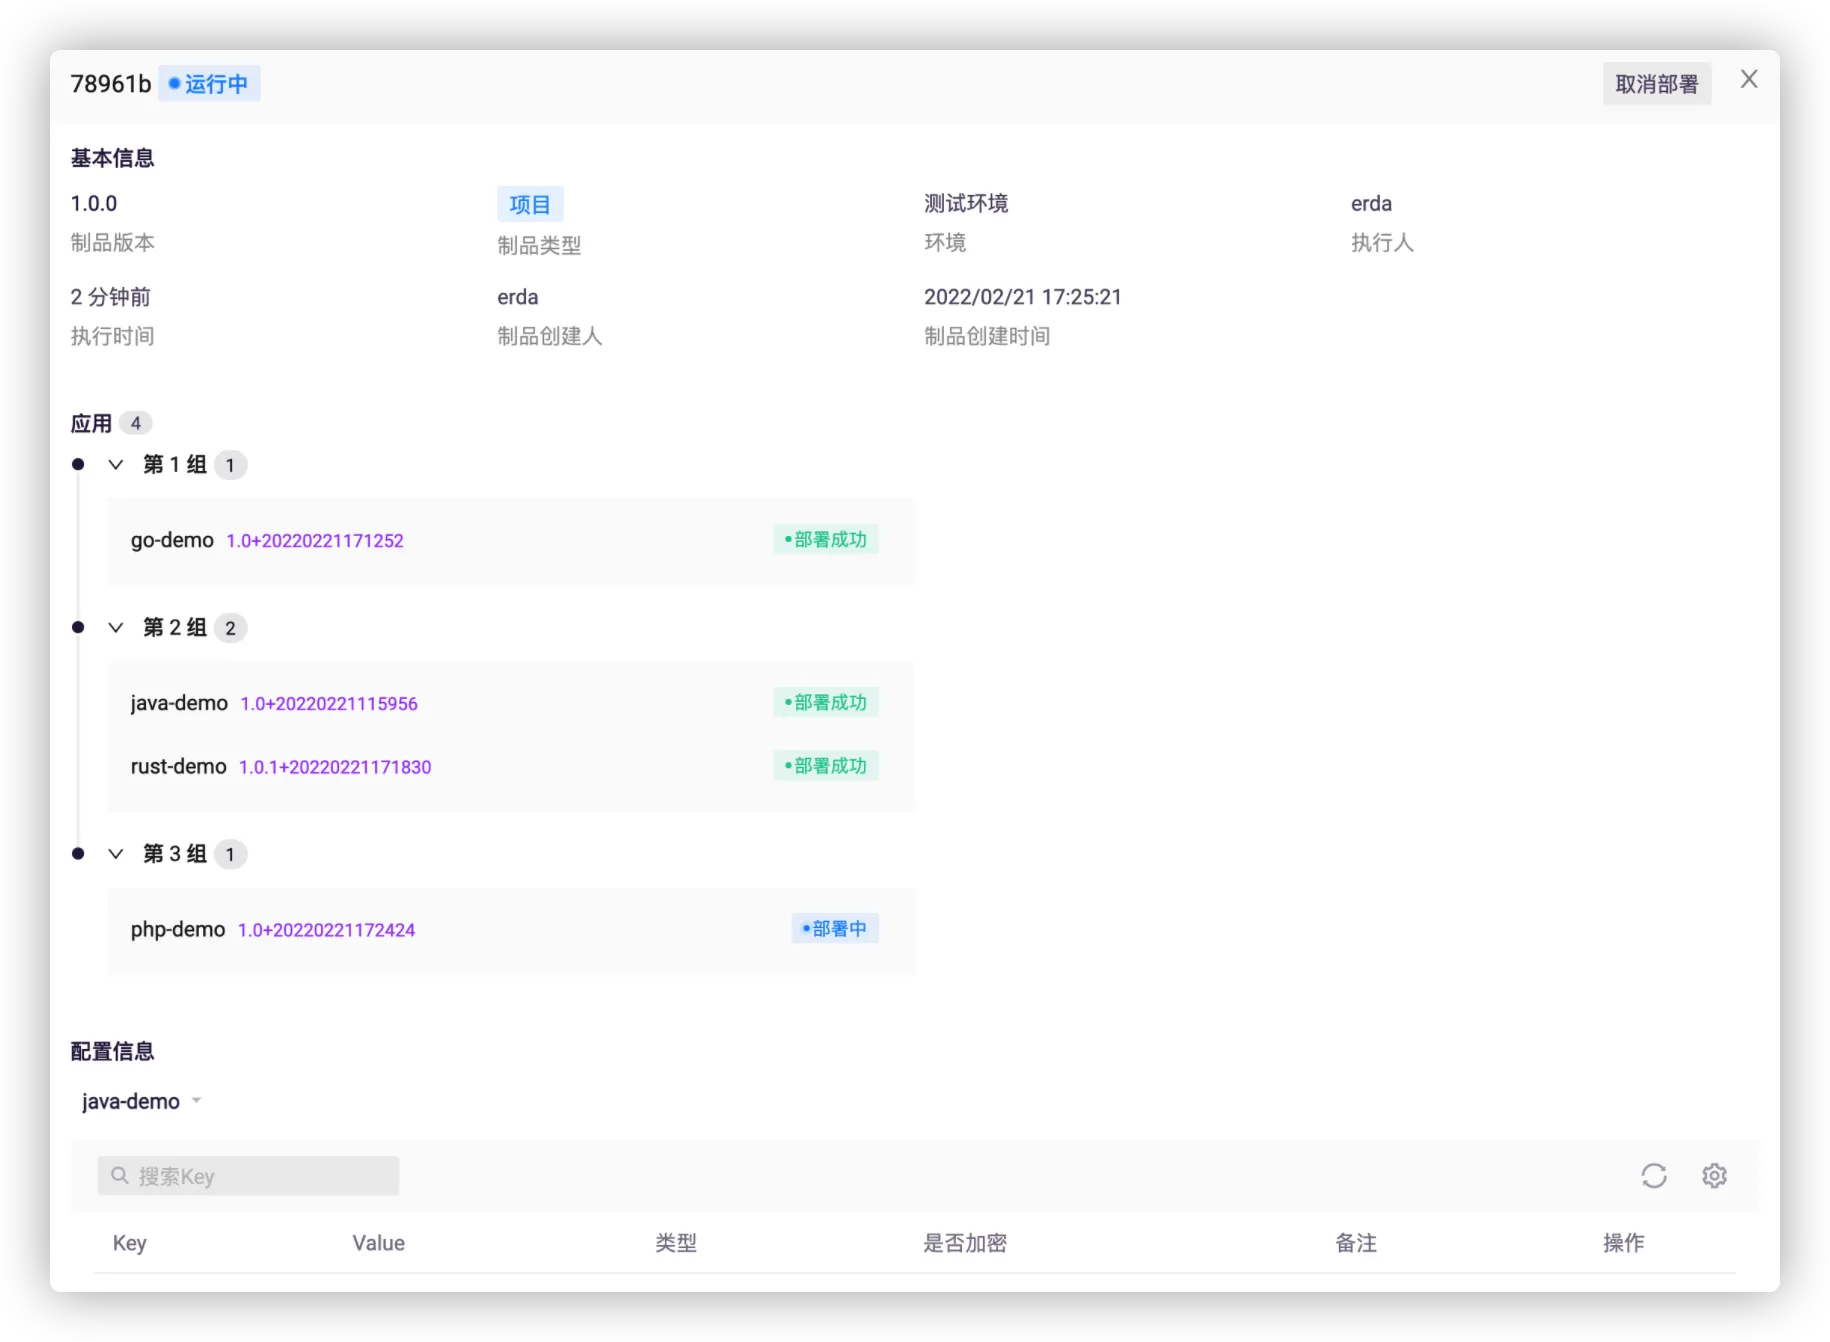Viewport: 1830px width, 1342px height.
Task: Click the 部署成功 status badge for go-demo
Action: pyautogui.click(x=825, y=540)
